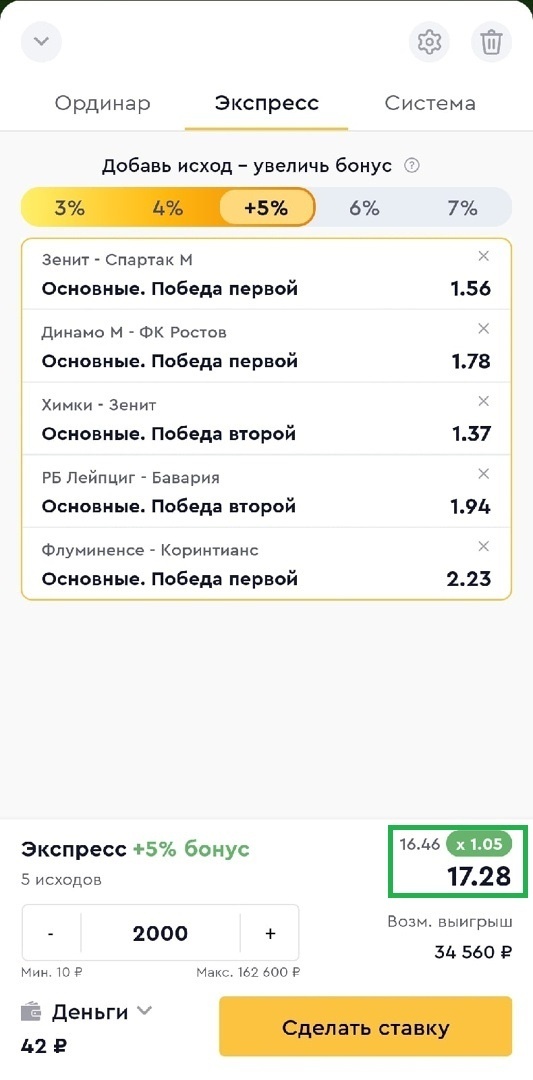
Task: Remove Химки - Зенит outcome
Action: click(x=483, y=401)
